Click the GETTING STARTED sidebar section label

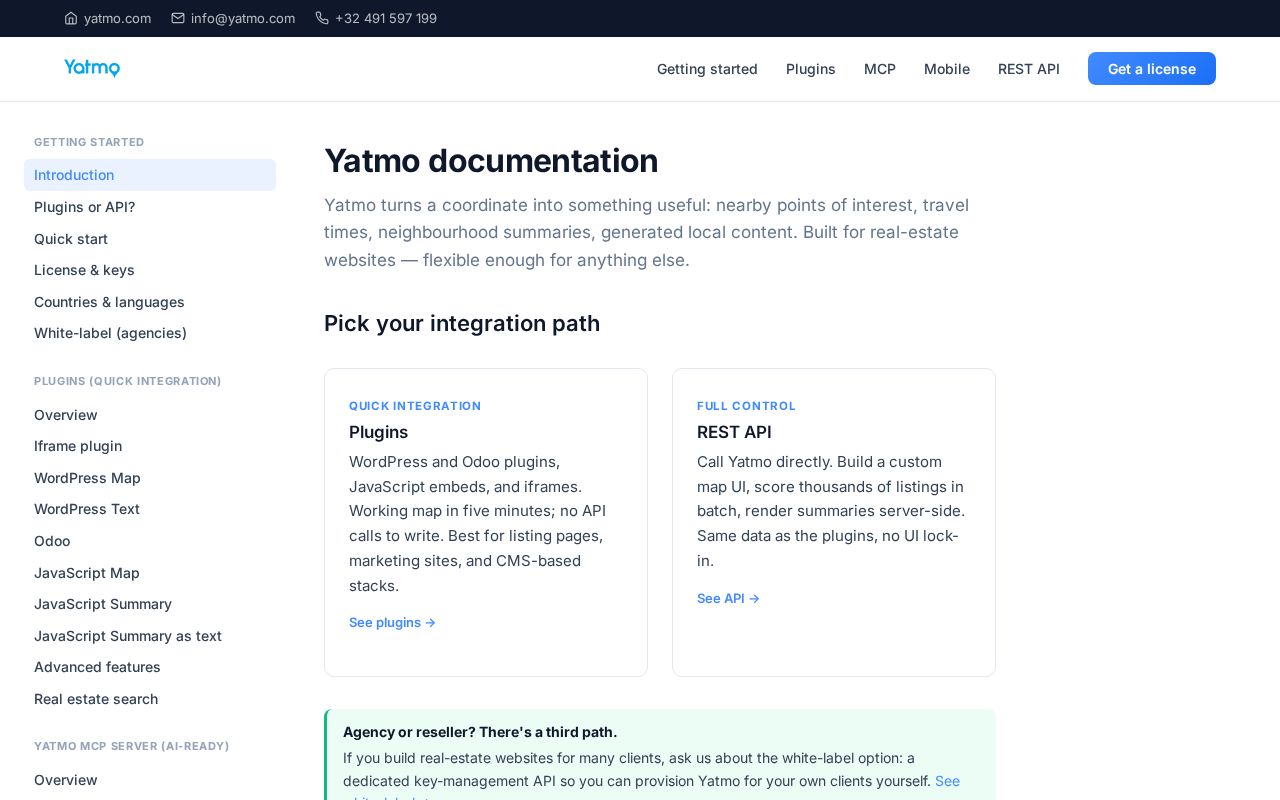89,142
